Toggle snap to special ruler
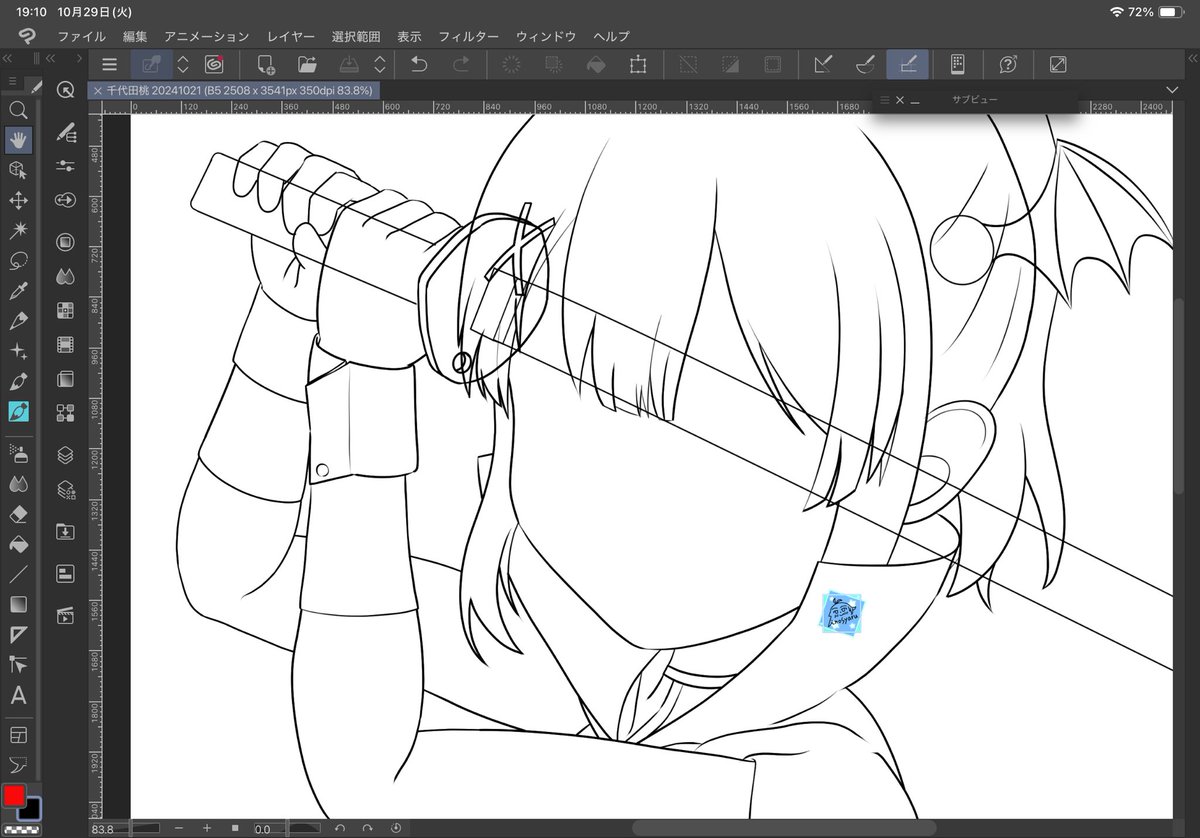The image size is (1200, 838). pos(866,64)
